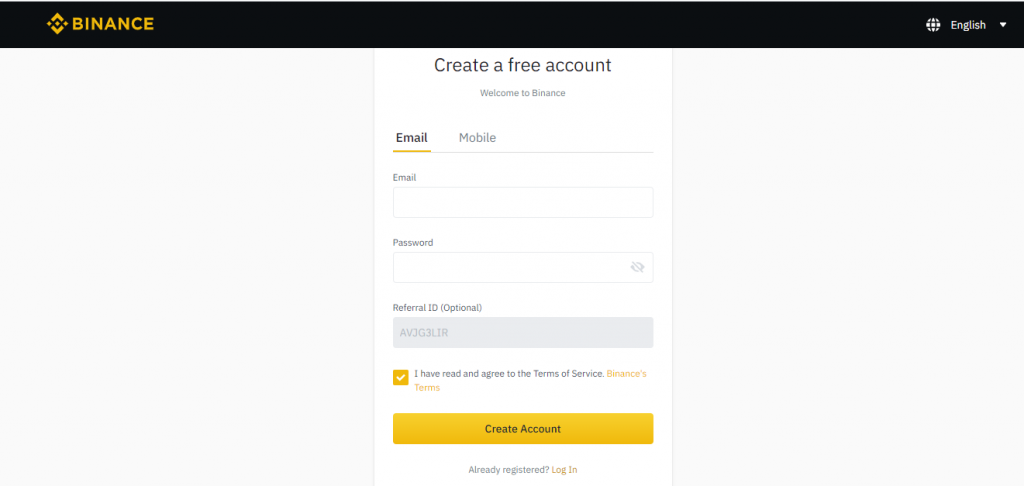Select the Email registration tab
1024x486 pixels.
point(411,138)
